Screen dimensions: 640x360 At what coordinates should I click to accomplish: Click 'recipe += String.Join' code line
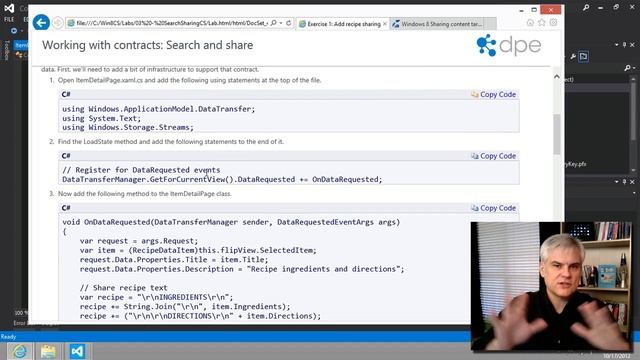coord(185,307)
